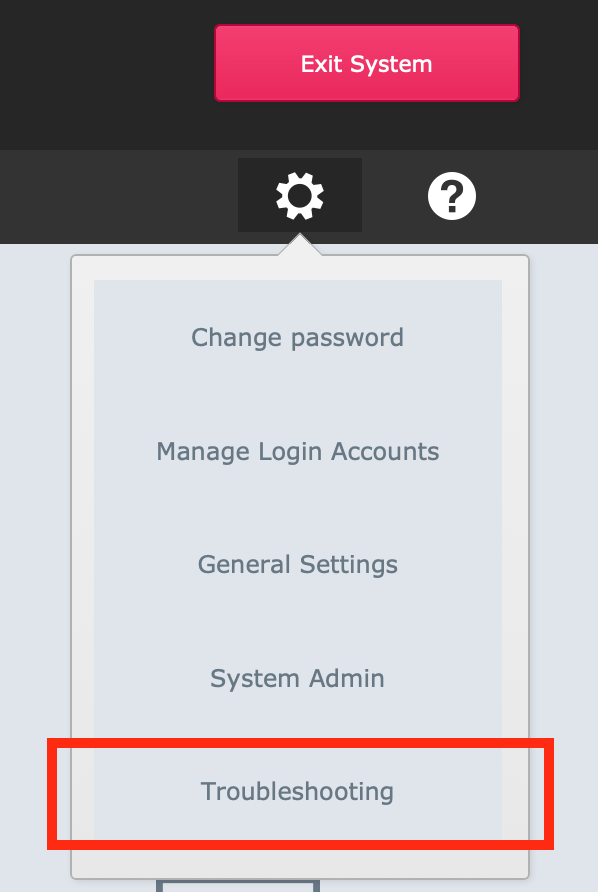Open the Troubleshooting menu item
This screenshot has height=892, width=598.
pyautogui.click(x=298, y=791)
